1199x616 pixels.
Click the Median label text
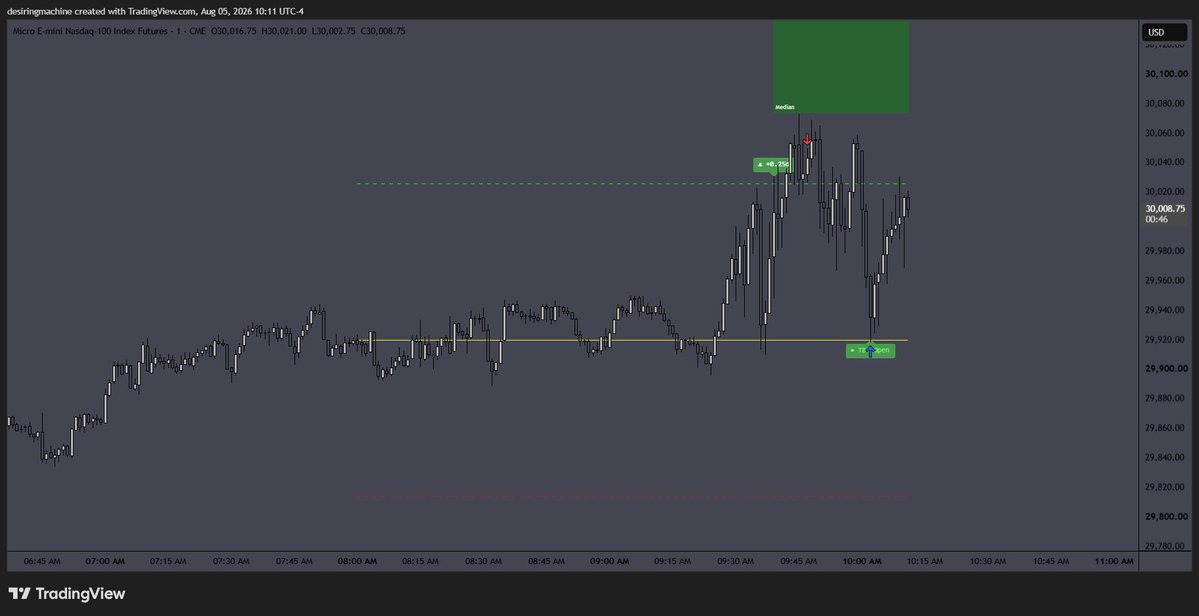[x=785, y=108]
